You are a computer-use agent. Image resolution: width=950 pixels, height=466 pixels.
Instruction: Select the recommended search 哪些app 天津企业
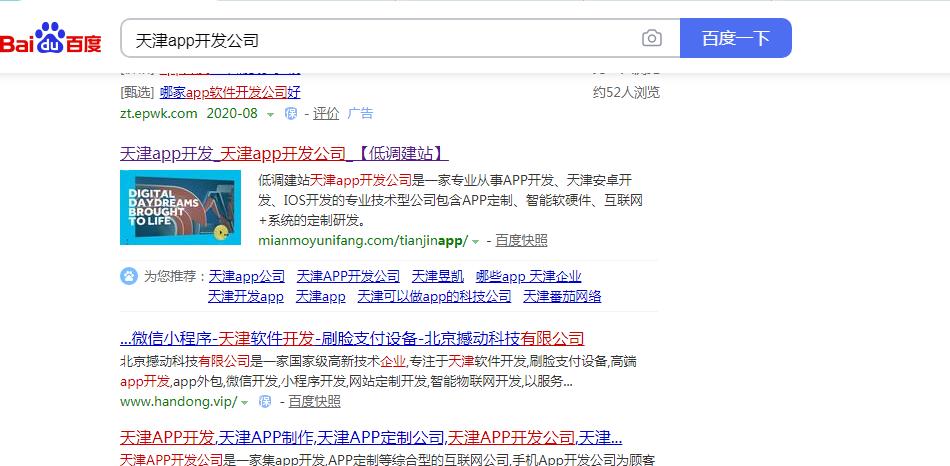coord(528,276)
